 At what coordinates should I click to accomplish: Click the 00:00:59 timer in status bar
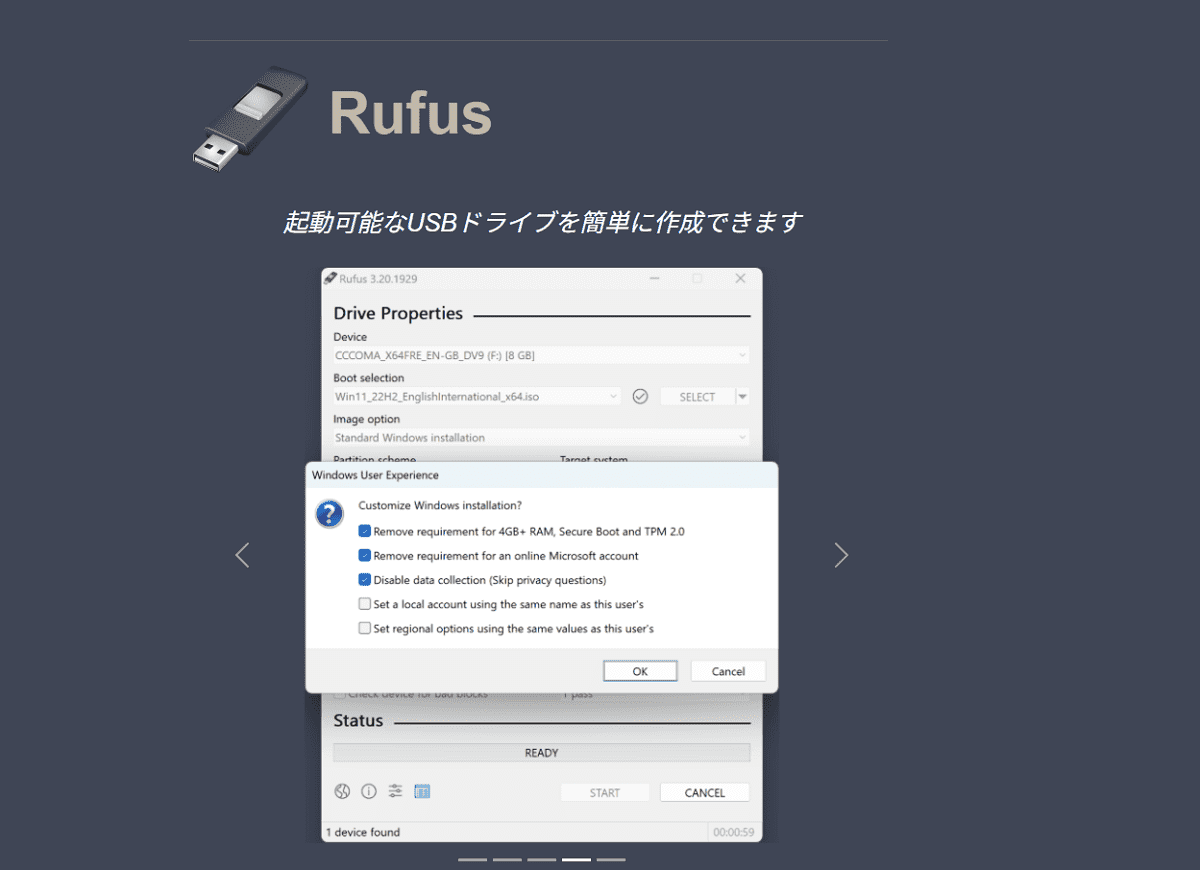pyautogui.click(x=734, y=832)
